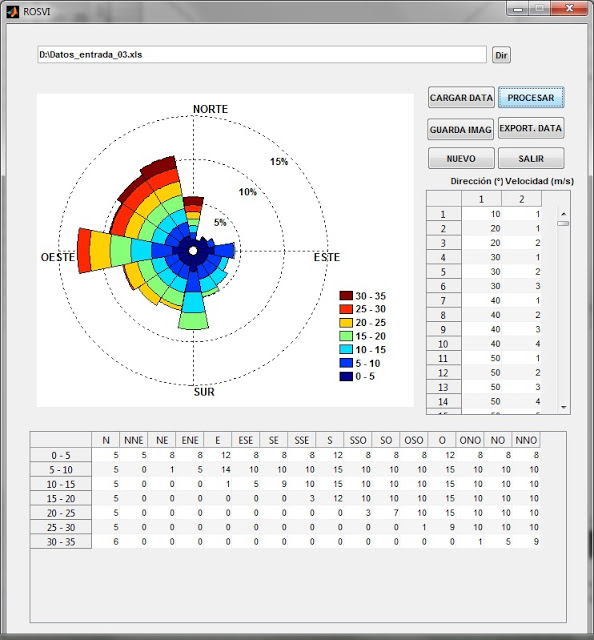The width and height of the screenshot is (594, 640).
Task: Select the yellow 20 - 25 legend swatch
Action: [346, 322]
